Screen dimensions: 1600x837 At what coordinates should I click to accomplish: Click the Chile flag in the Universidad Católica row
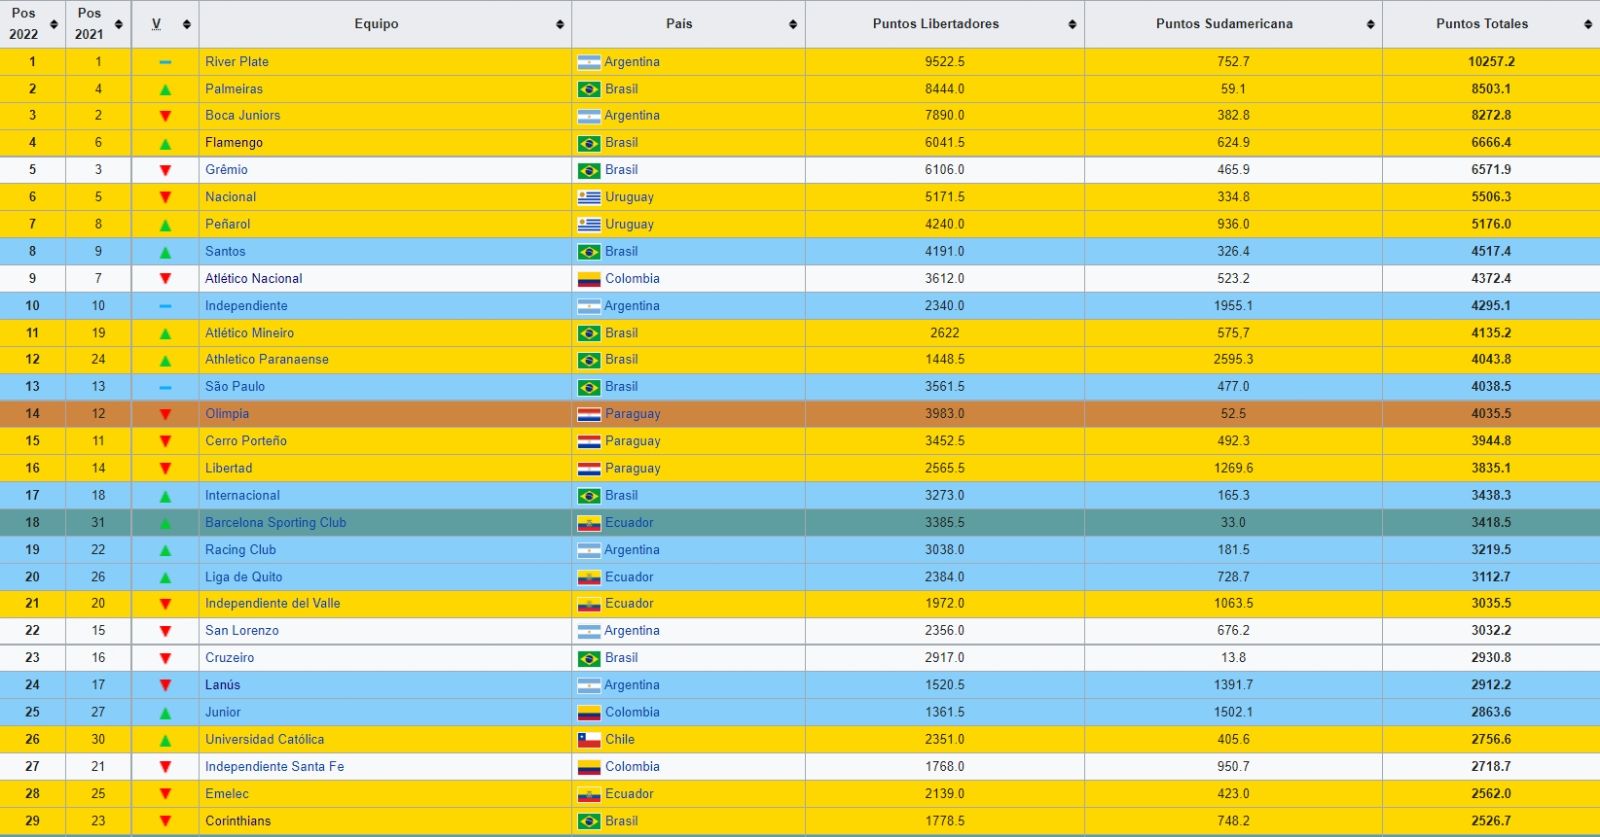[589, 740]
